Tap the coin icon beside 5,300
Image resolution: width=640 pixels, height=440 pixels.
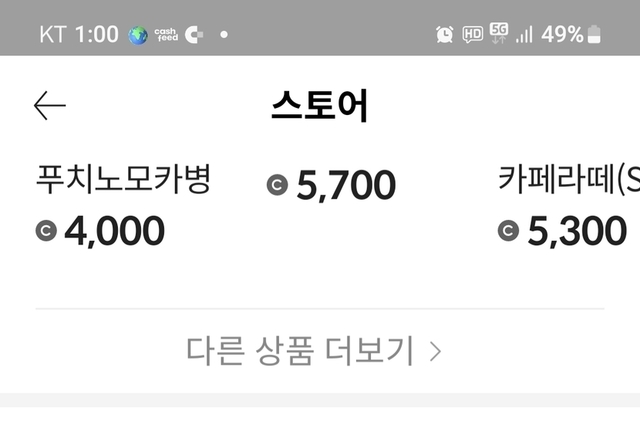click(x=508, y=232)
